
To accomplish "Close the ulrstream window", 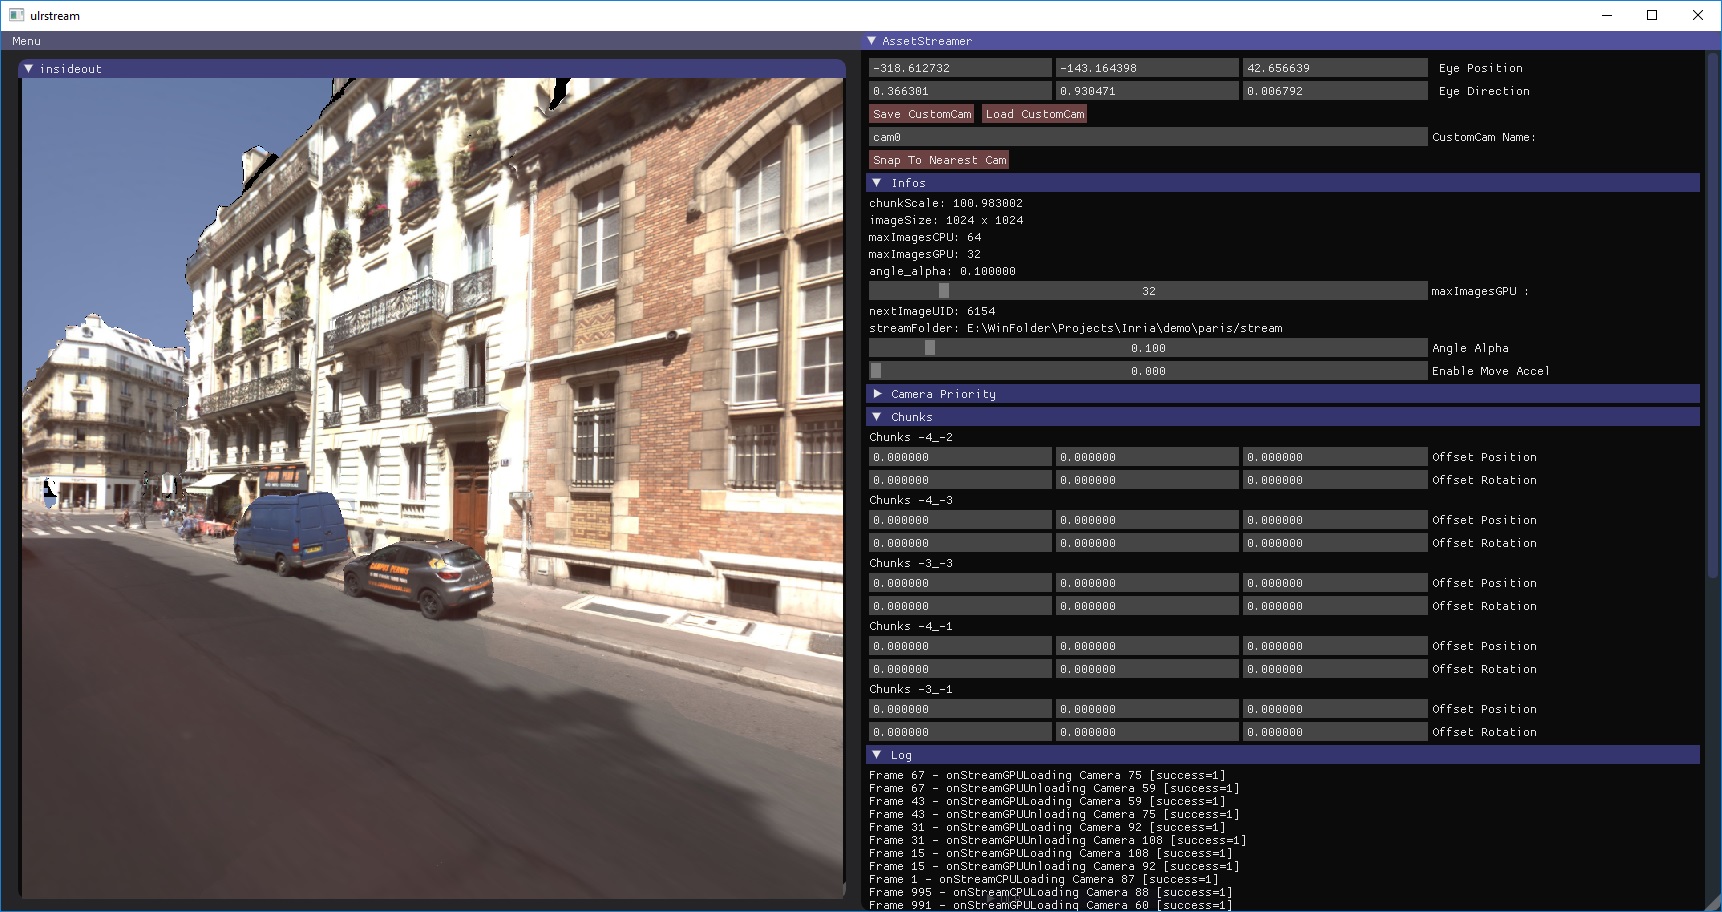I will 1698,15.
